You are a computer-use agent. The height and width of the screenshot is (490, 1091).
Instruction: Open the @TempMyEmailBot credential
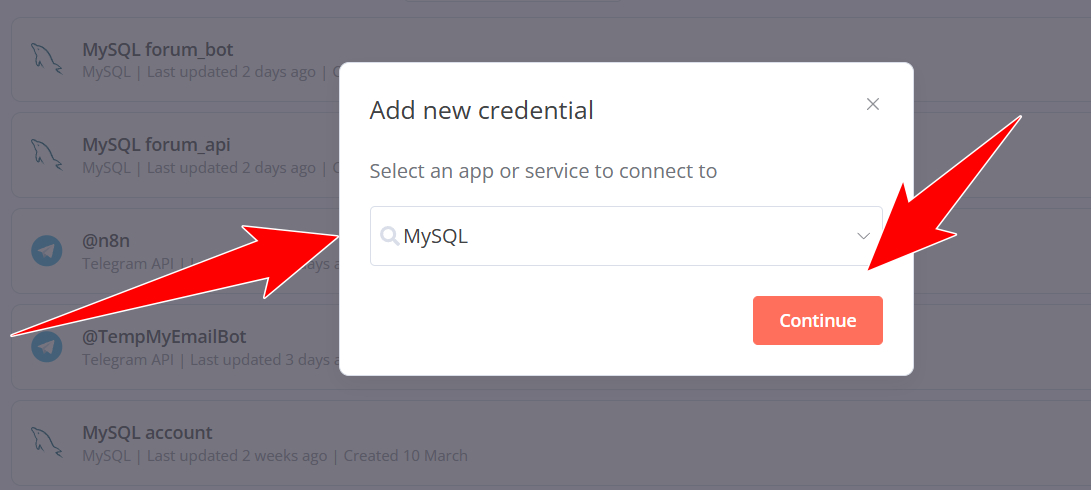tap(164, 337)
